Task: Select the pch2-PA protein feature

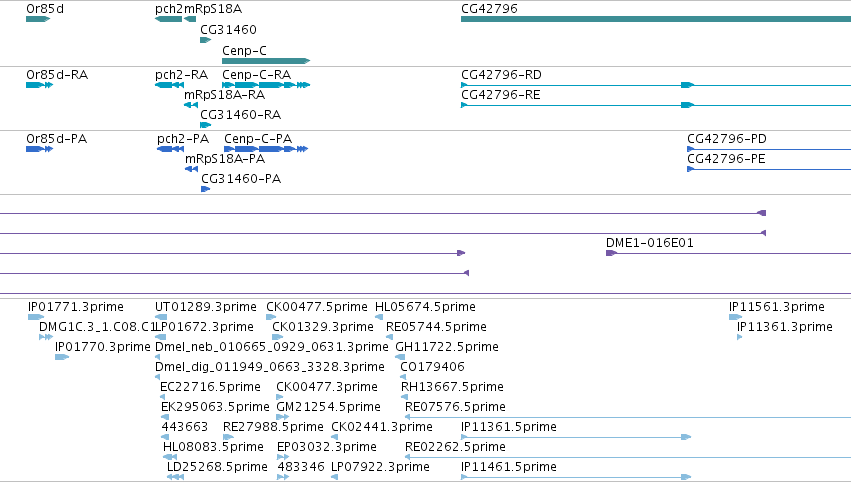Action: click(x=170, y=149)
